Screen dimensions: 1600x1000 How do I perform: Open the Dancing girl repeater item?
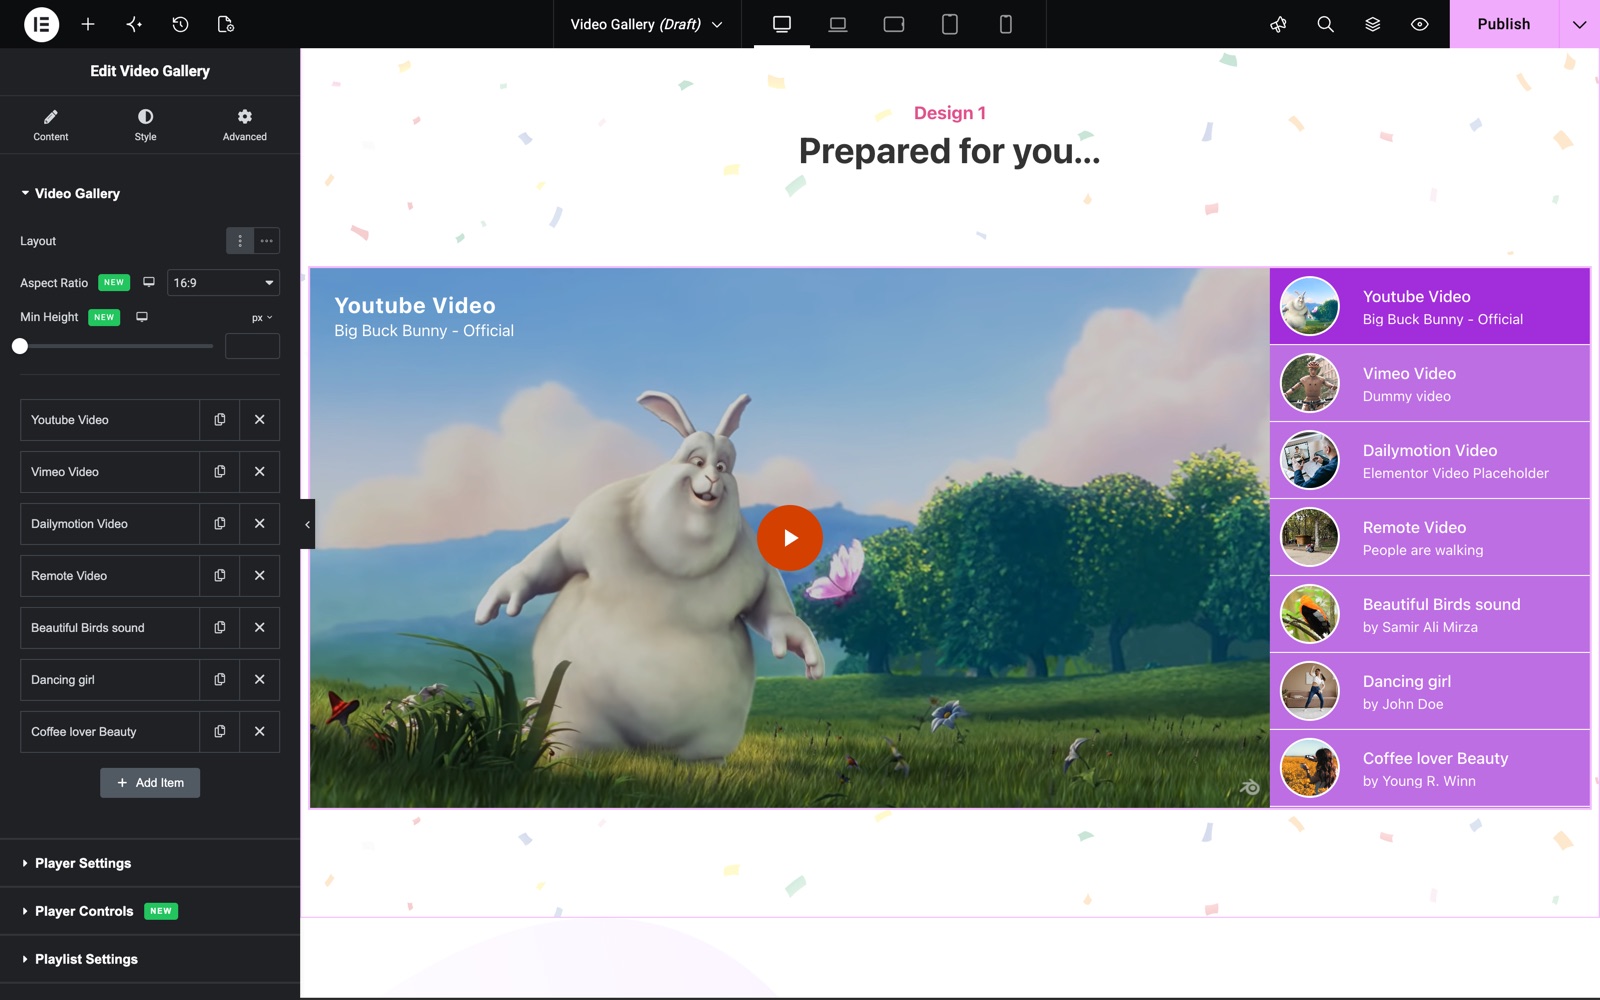click(110, 680)
